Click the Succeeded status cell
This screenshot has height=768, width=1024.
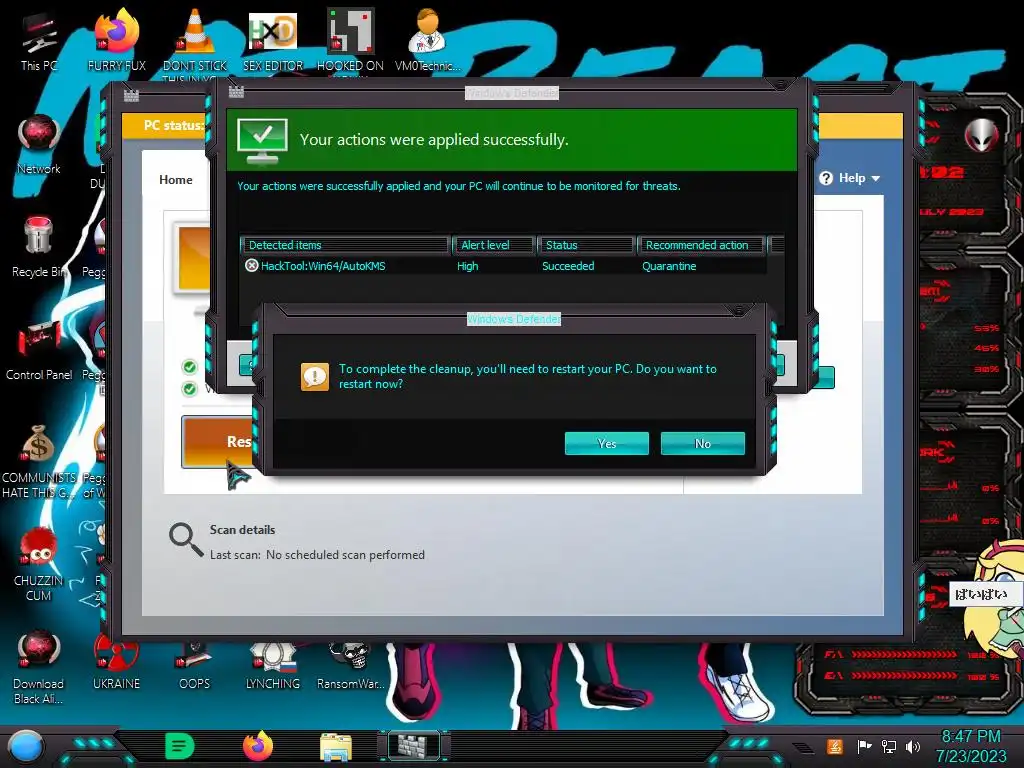click(568, 266)
